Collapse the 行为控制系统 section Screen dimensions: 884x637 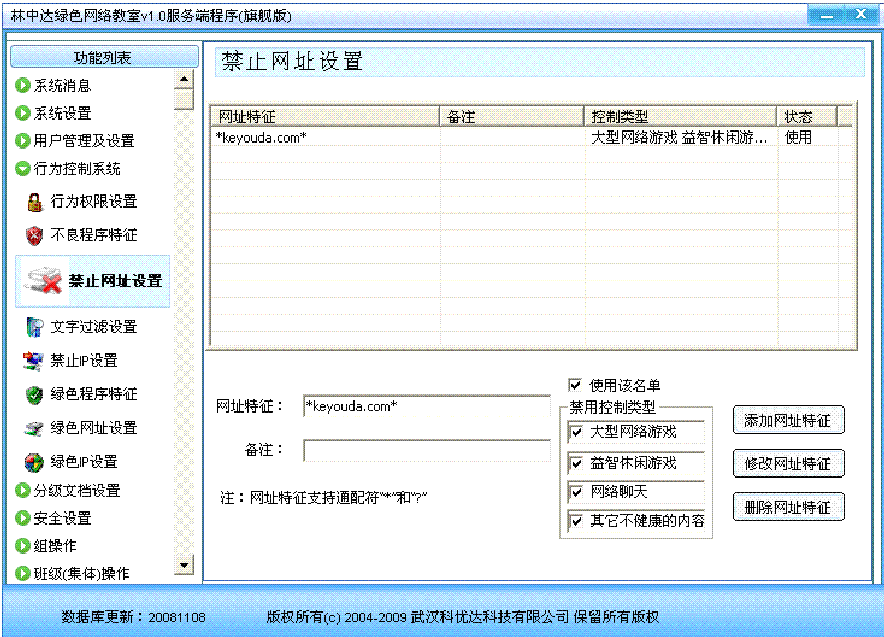pyautogui.click(x=23, y=169)
